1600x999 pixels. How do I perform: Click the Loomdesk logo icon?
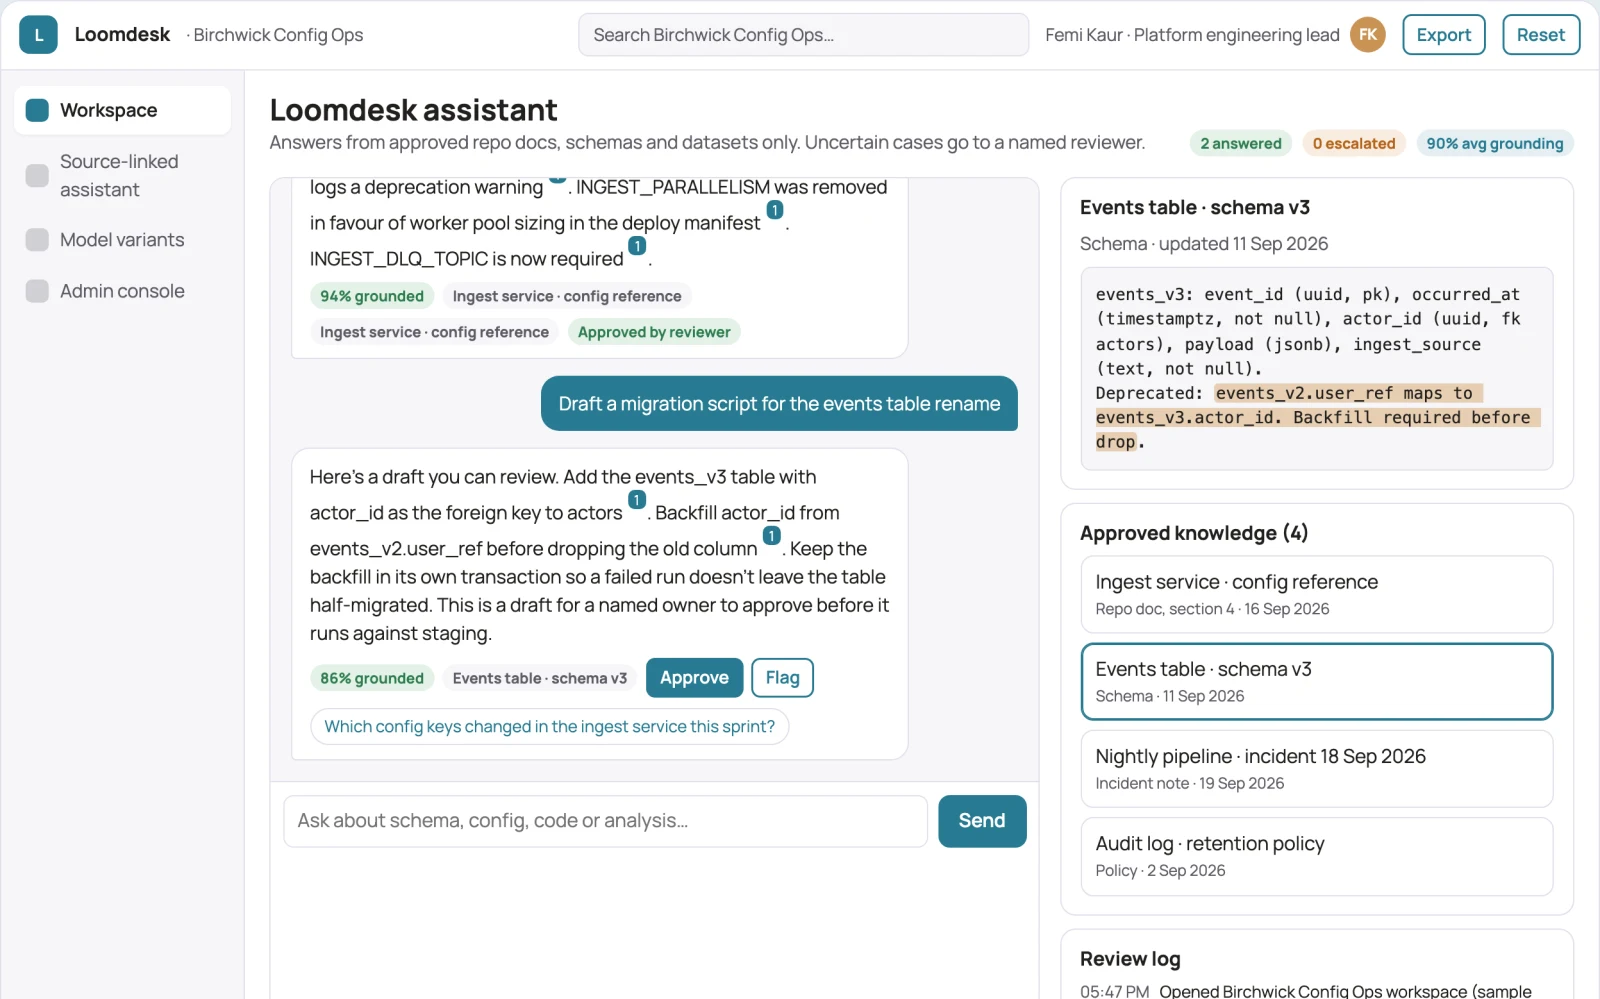(38, 35)
